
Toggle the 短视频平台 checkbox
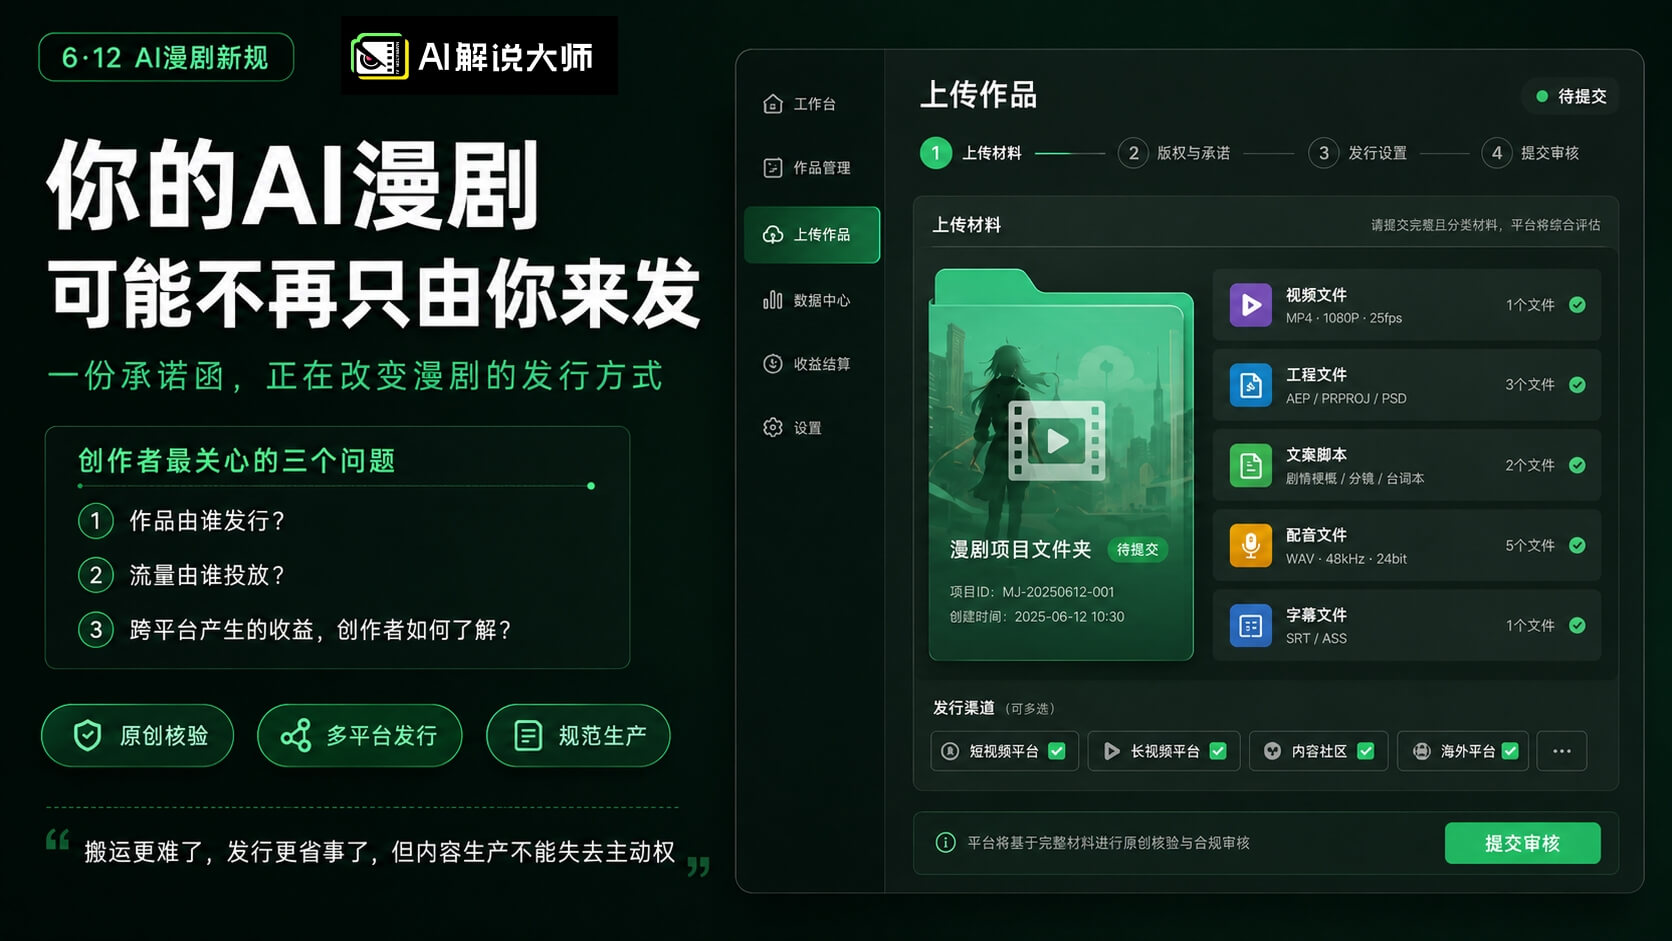point(1056,751)
